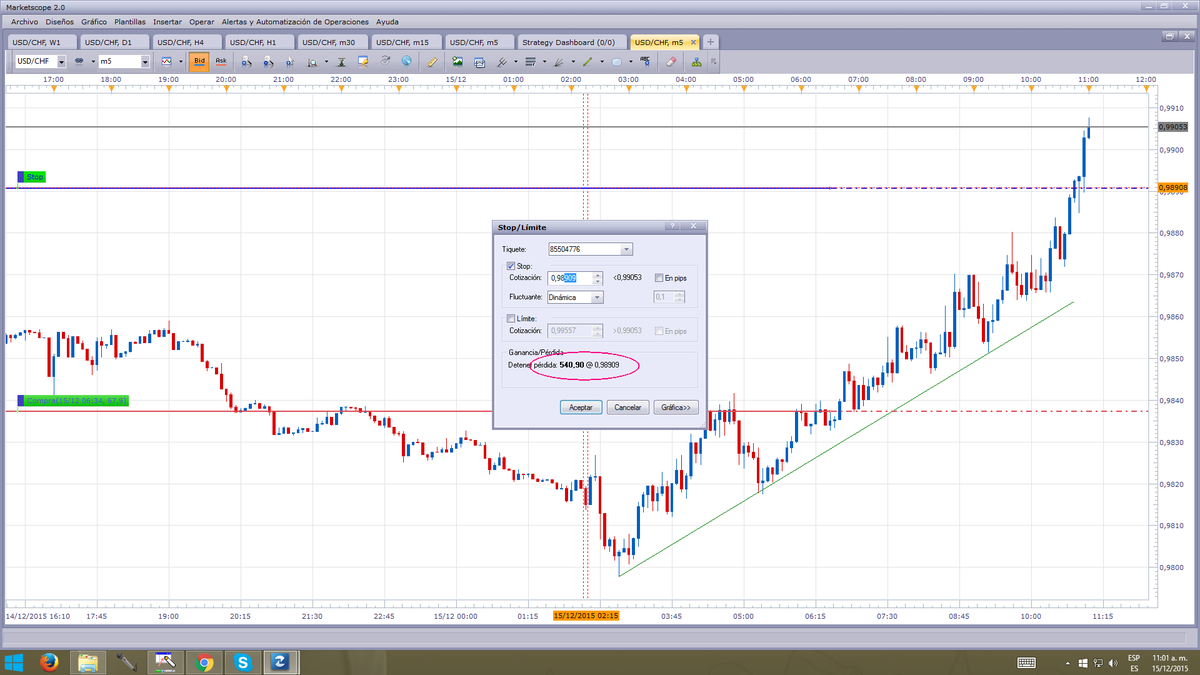Expand the Tiquete dropdown 85504776
Viewport: 1200px width, 675px height.
pos(590,249)
